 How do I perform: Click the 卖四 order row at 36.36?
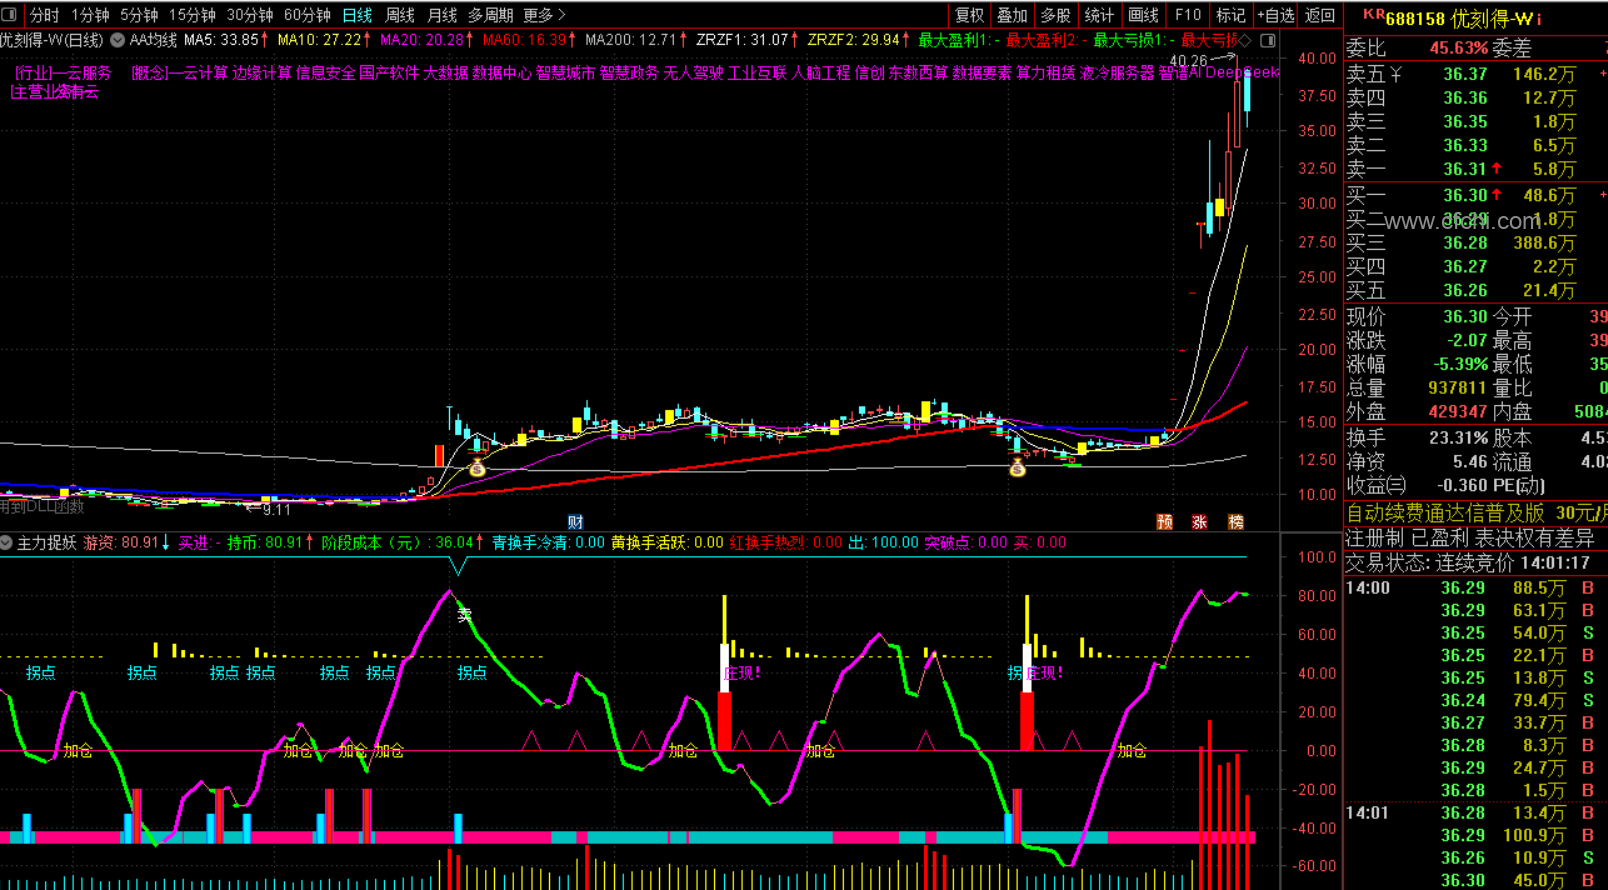click(x=1475, y=98)
